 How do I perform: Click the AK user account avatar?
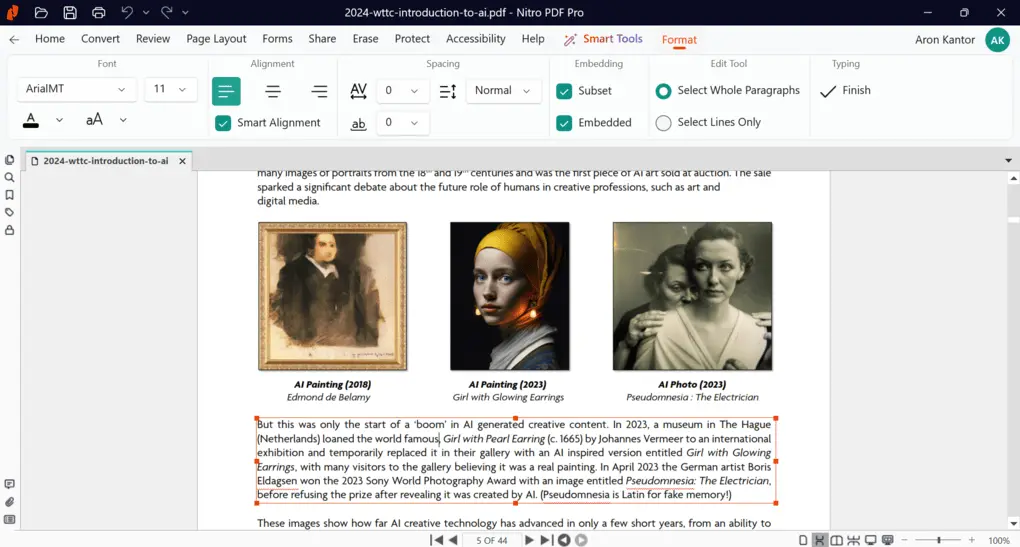tap(997, 40)
